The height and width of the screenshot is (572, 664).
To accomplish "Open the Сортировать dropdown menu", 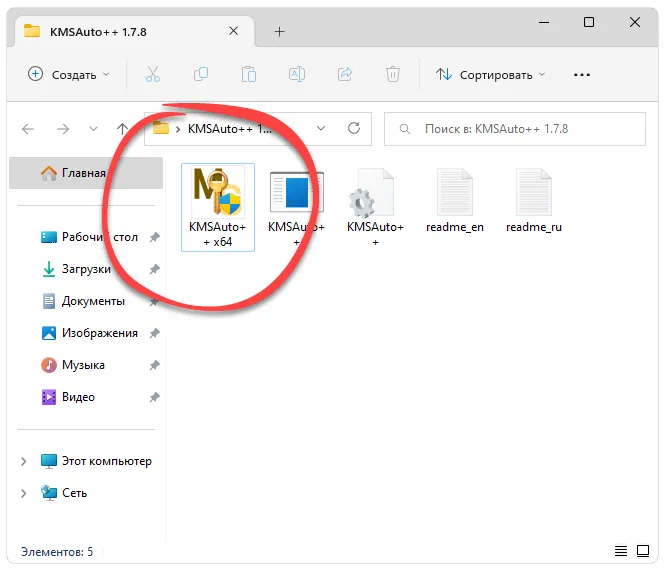I will [490, 75].
